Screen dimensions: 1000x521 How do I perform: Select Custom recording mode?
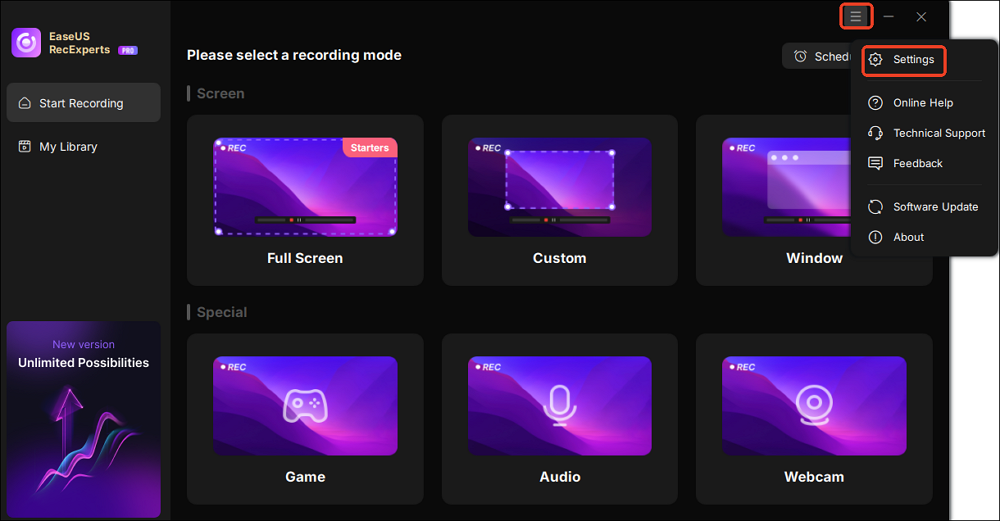559,200
